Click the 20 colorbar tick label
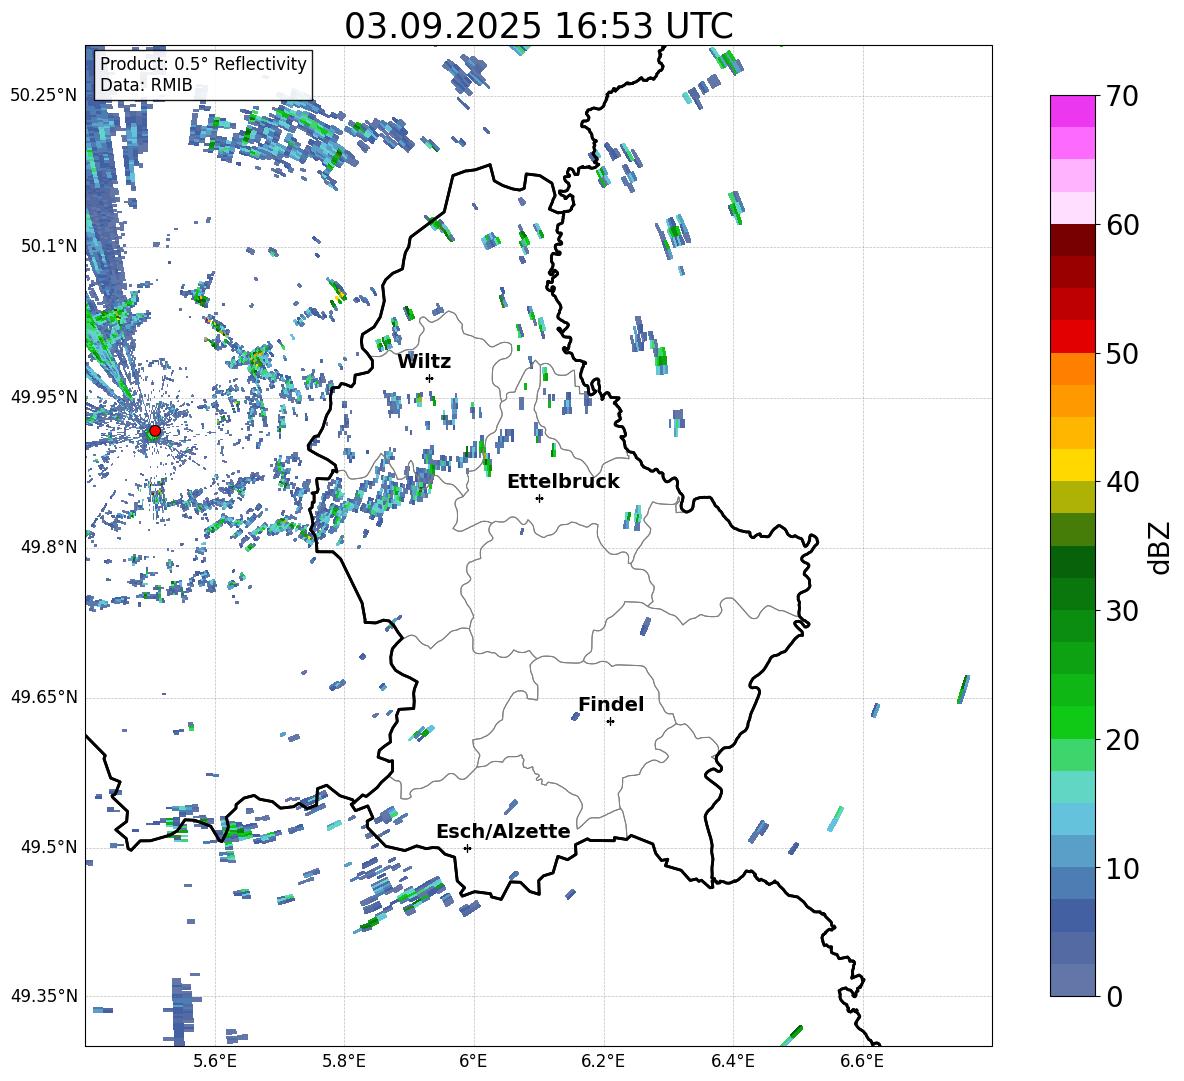The image size is (1184, 1081). [x=1121, y=740]
